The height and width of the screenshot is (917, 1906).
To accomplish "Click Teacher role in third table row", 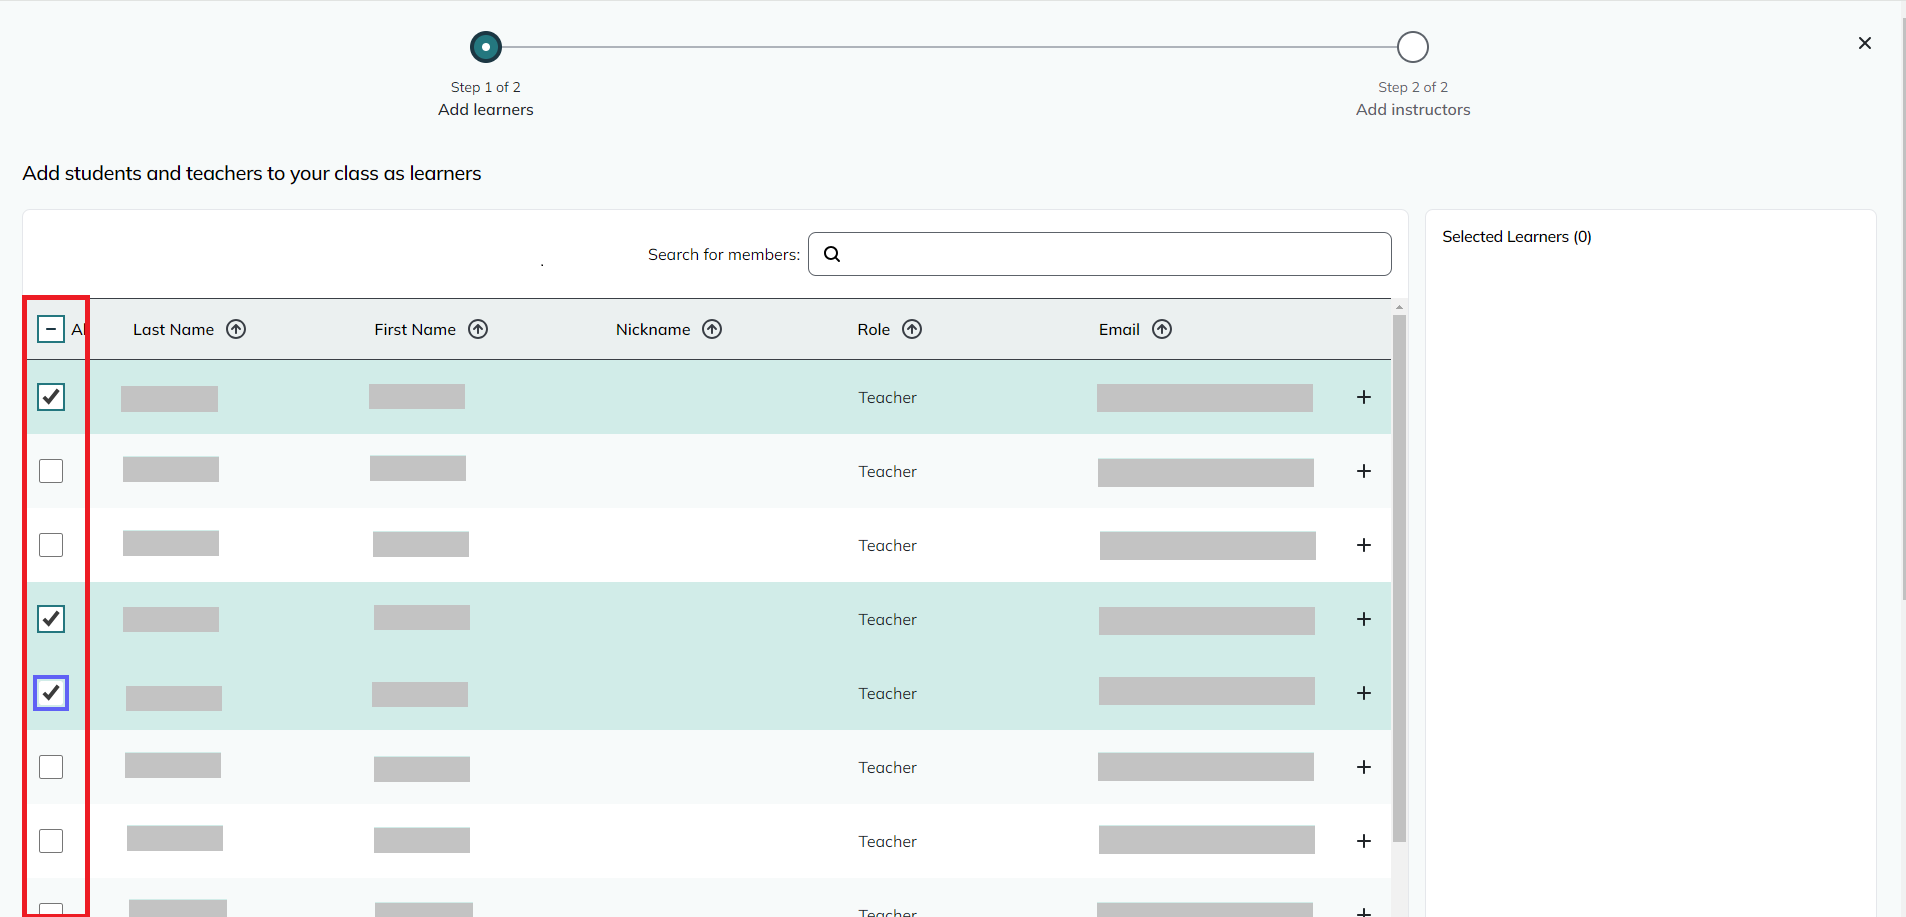I will tap(887, 545).
